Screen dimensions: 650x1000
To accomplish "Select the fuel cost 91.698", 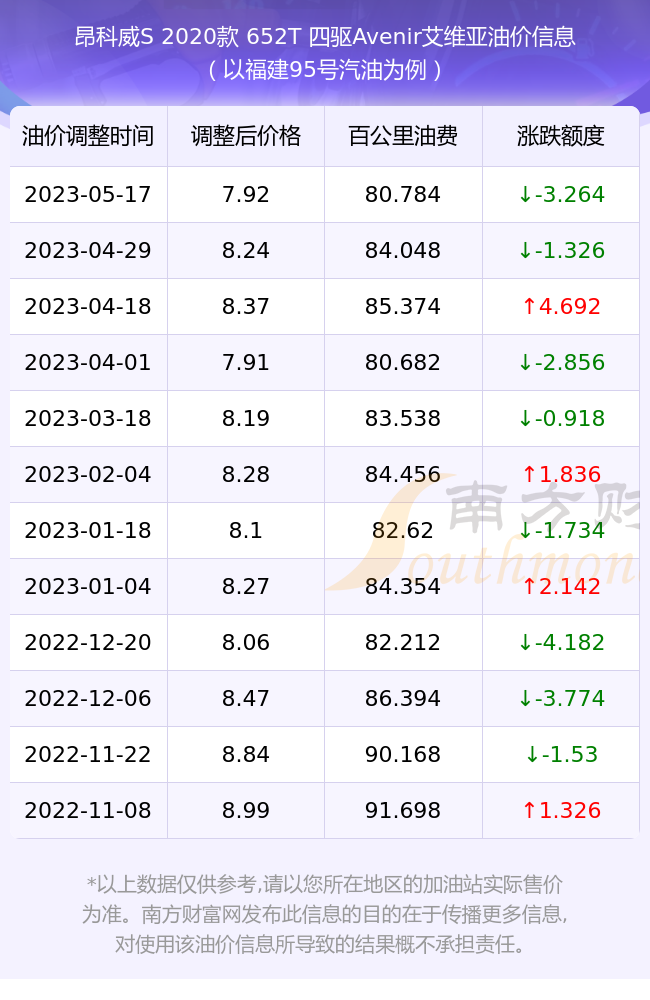I will click(403, 811).
